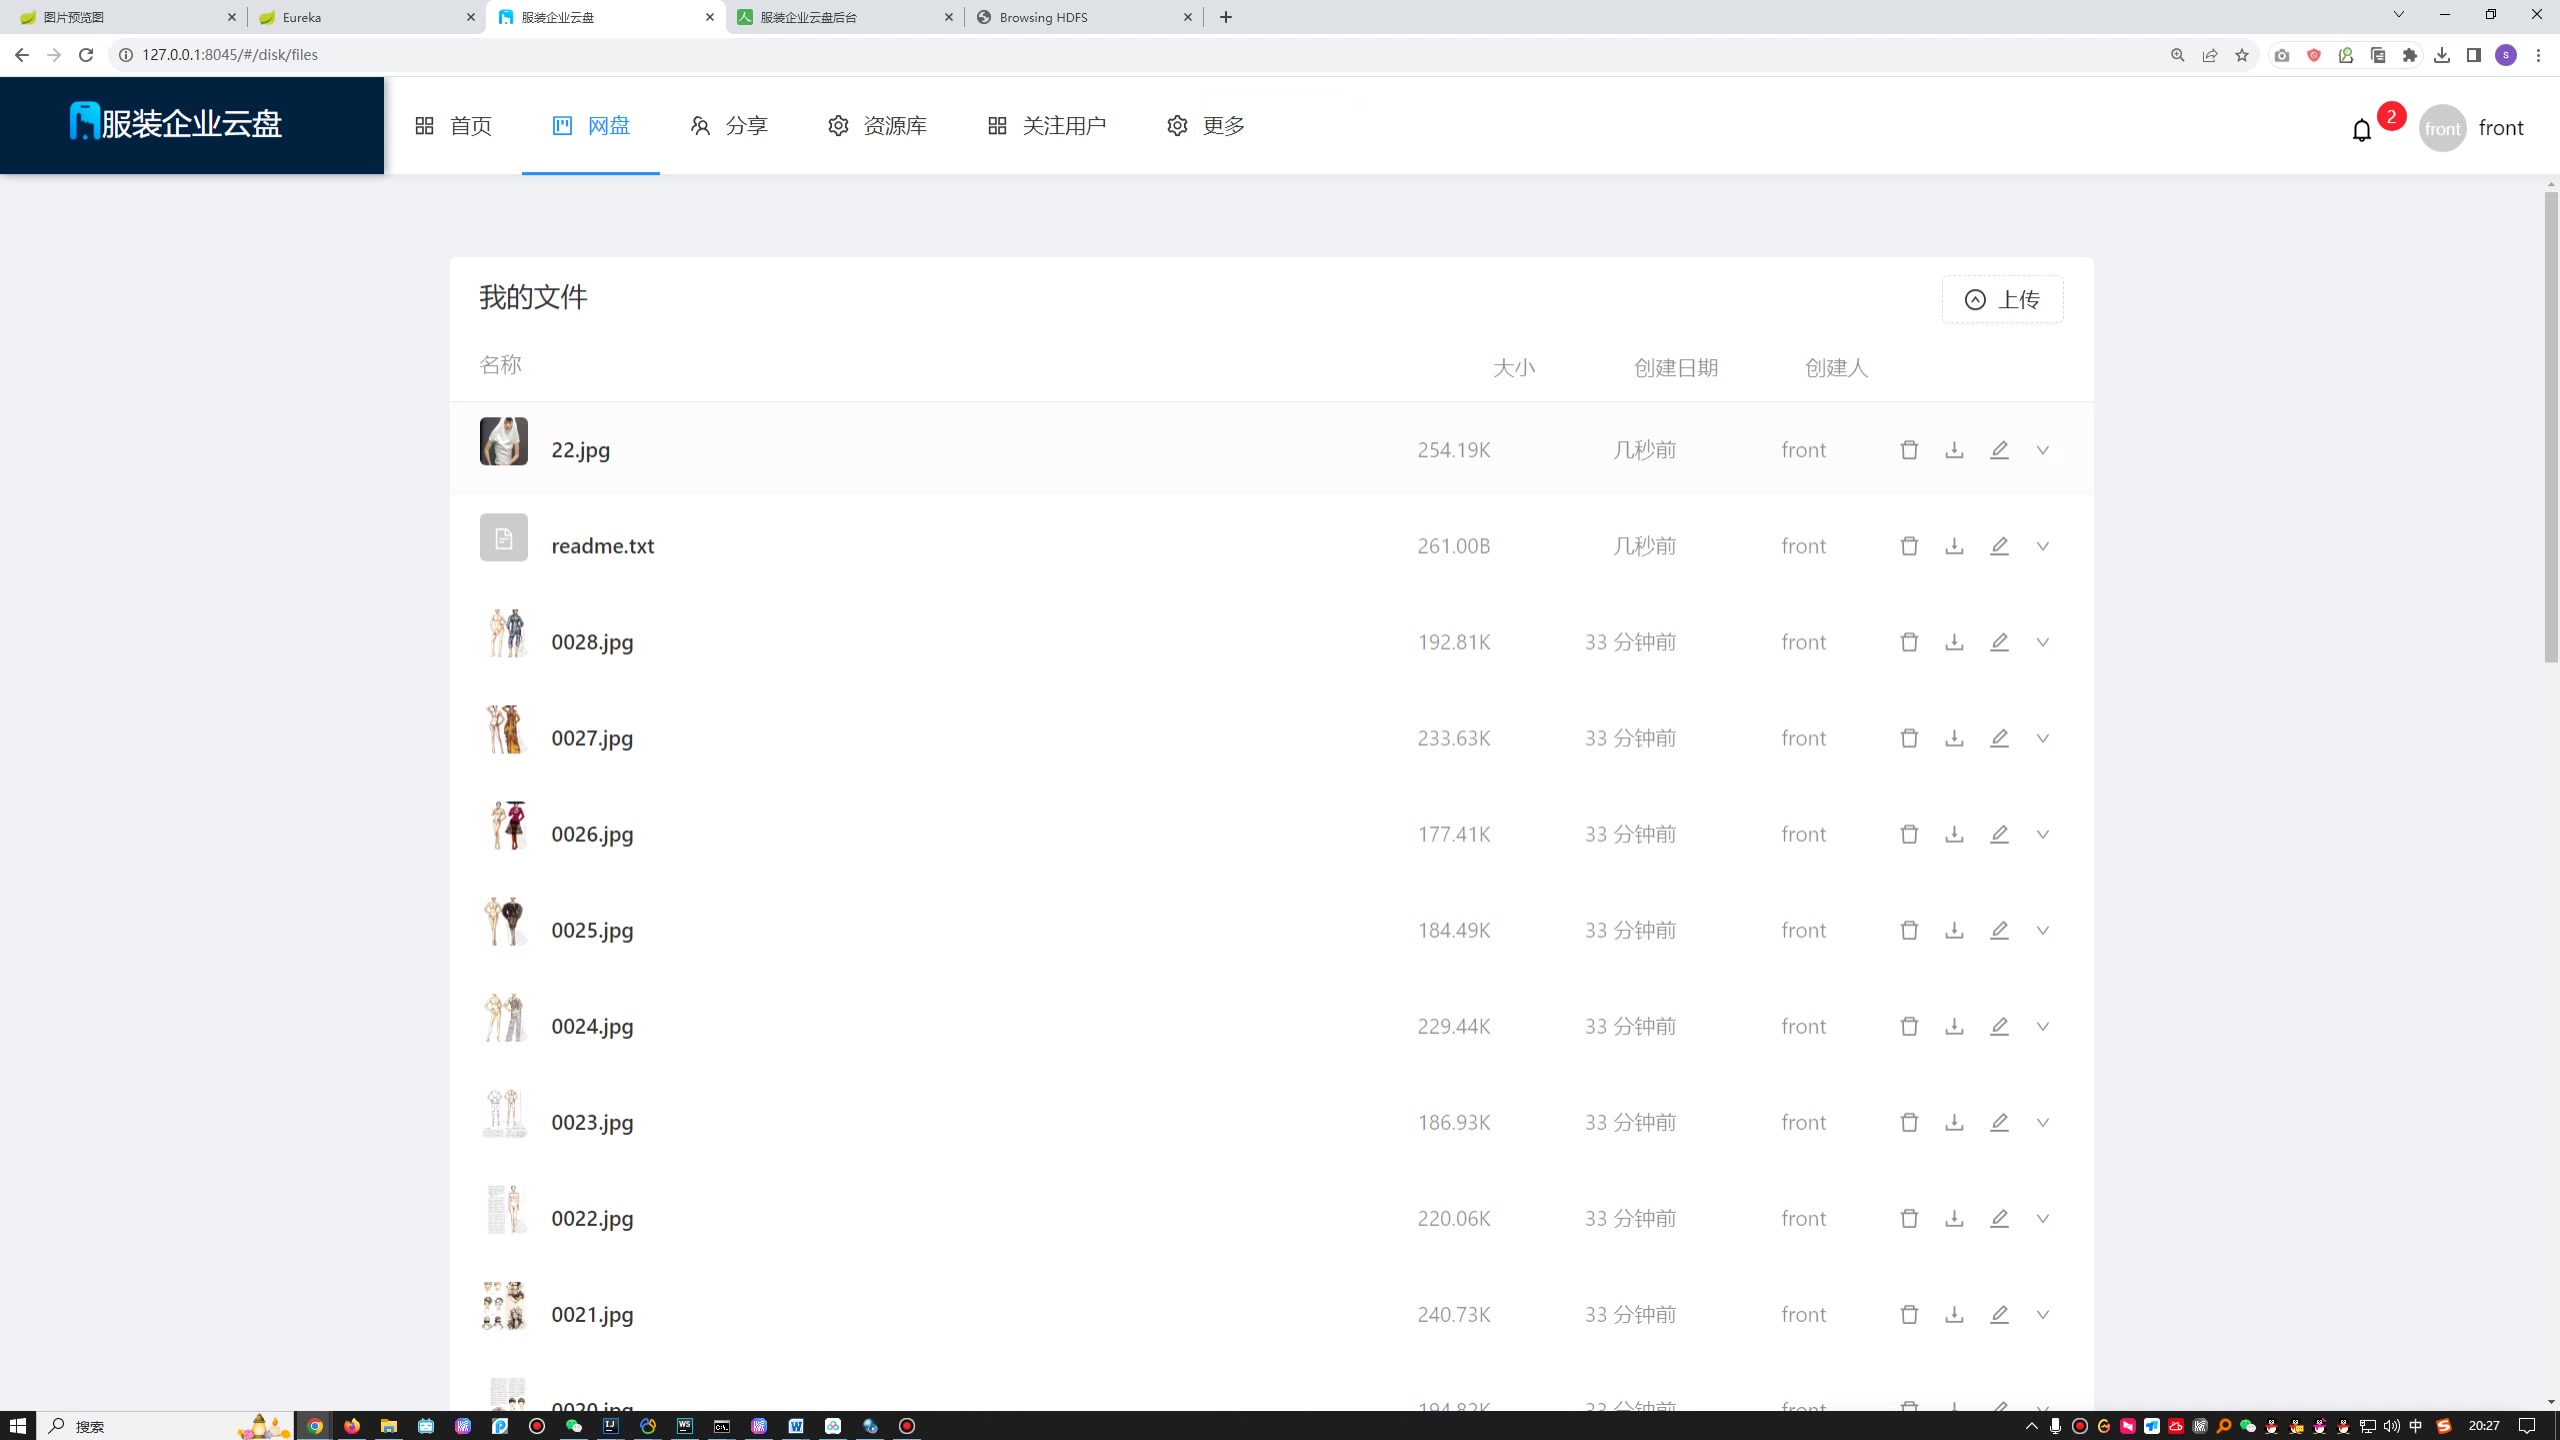Open the 资源库 resource library
This screenshot has height=1440, width=2560.
pos(877,126)
